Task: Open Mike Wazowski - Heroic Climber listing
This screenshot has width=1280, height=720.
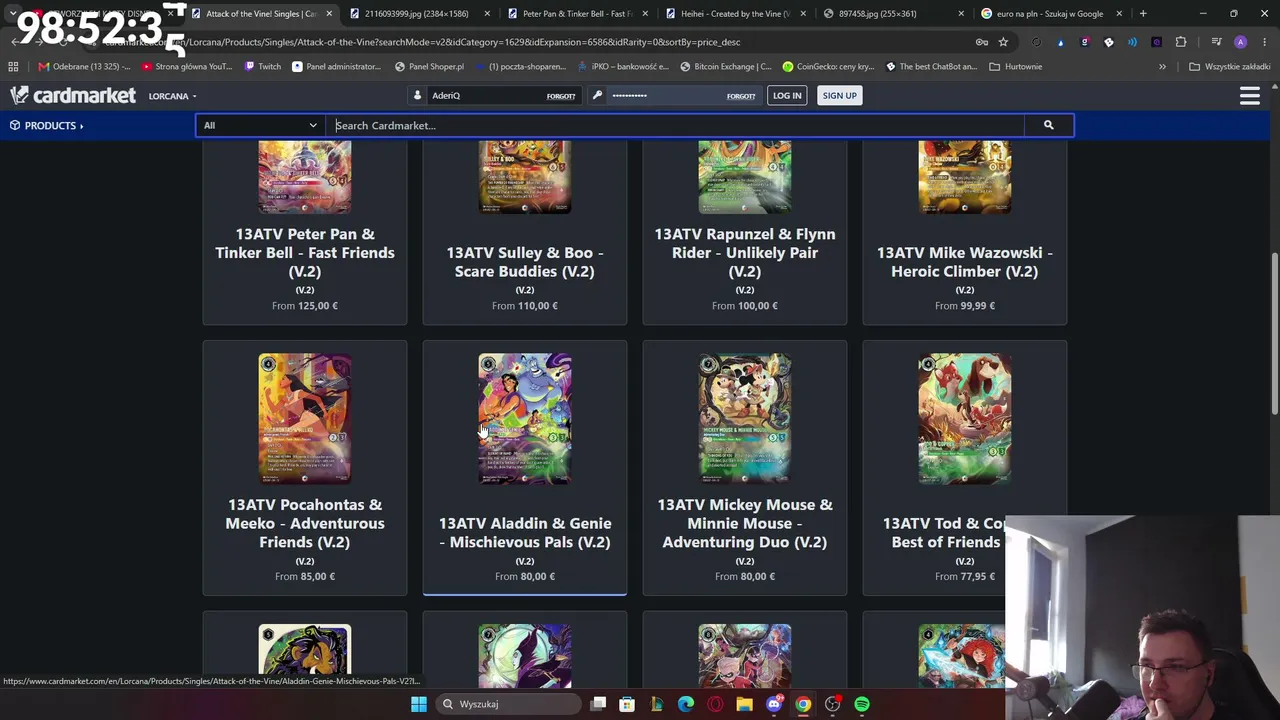Action: [965, 262]
